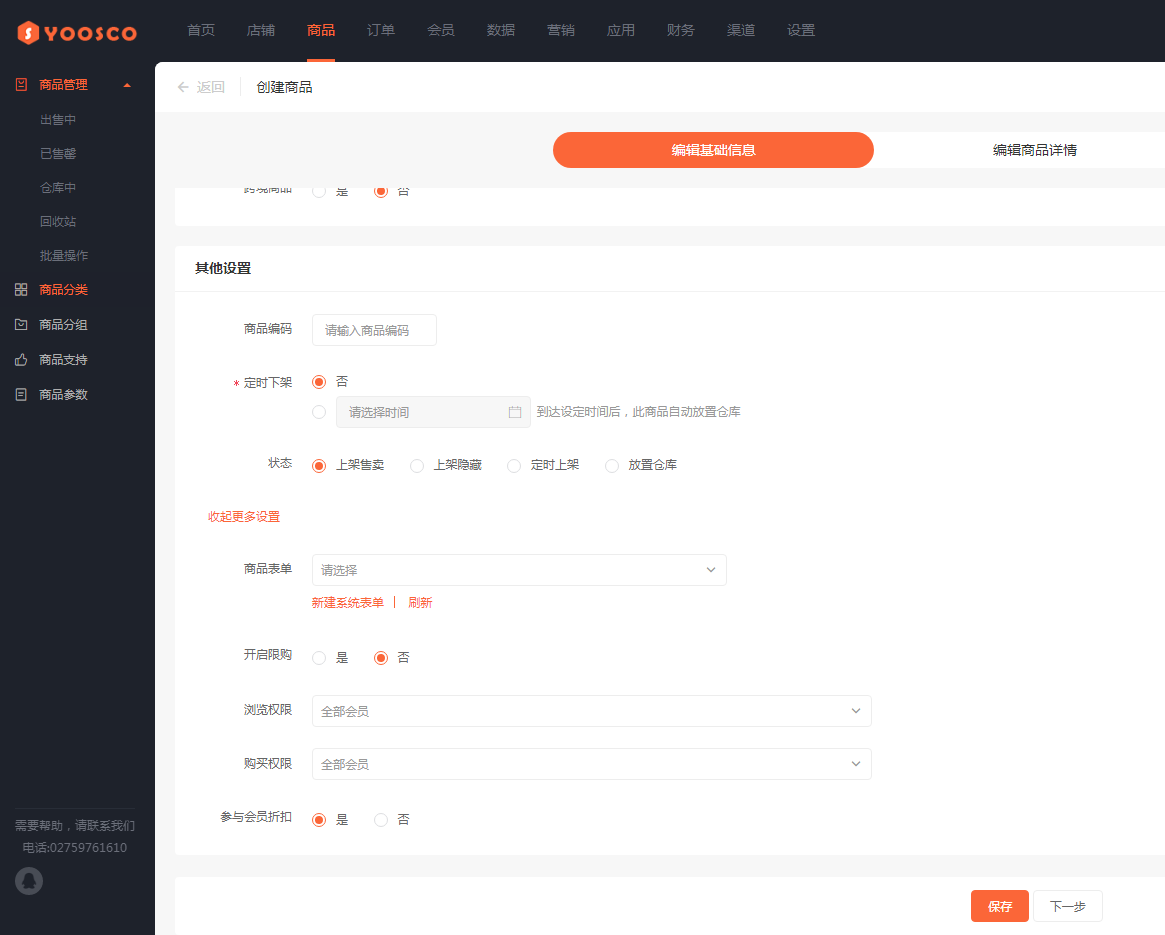The width and height of the screenshot is (1165, 935).
Task: Open the 营销 top menu
Action: (561, 30)
